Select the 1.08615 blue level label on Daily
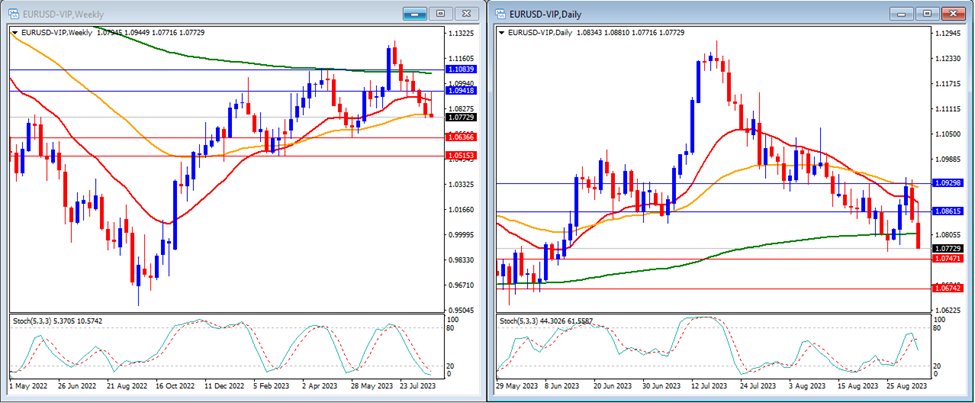Viewport: 975px width, 403px height. click(948, 212)
